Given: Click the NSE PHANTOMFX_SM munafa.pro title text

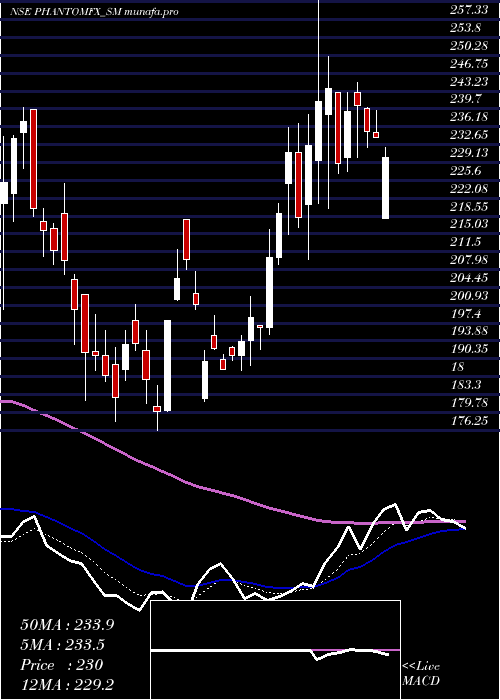Looking at the screenshot, I should coord(94,11).
